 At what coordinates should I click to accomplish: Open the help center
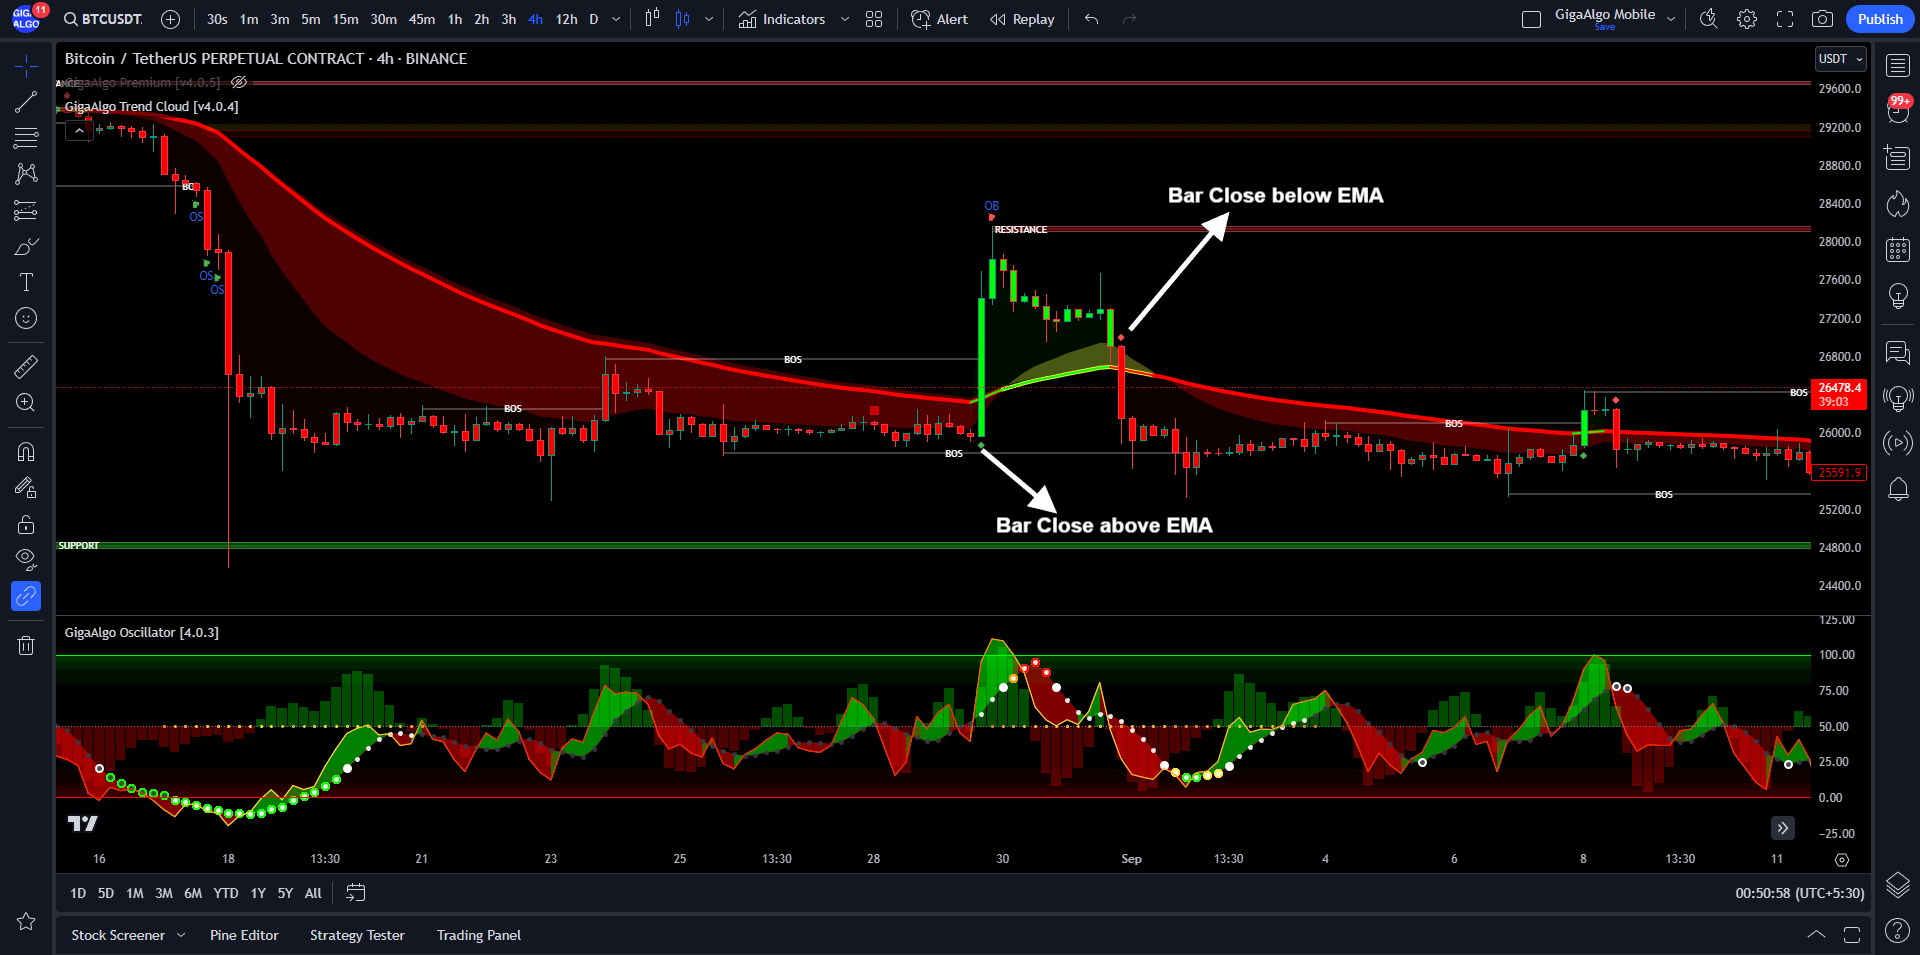coord(1898,930)
